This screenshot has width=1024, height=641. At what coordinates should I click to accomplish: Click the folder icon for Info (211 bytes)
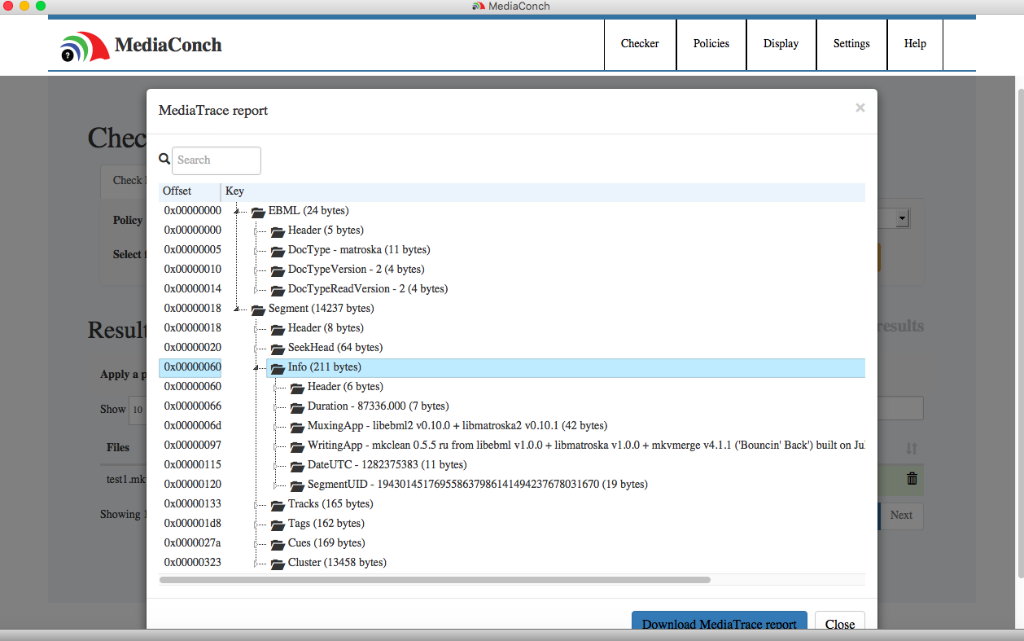pos(278,368)
